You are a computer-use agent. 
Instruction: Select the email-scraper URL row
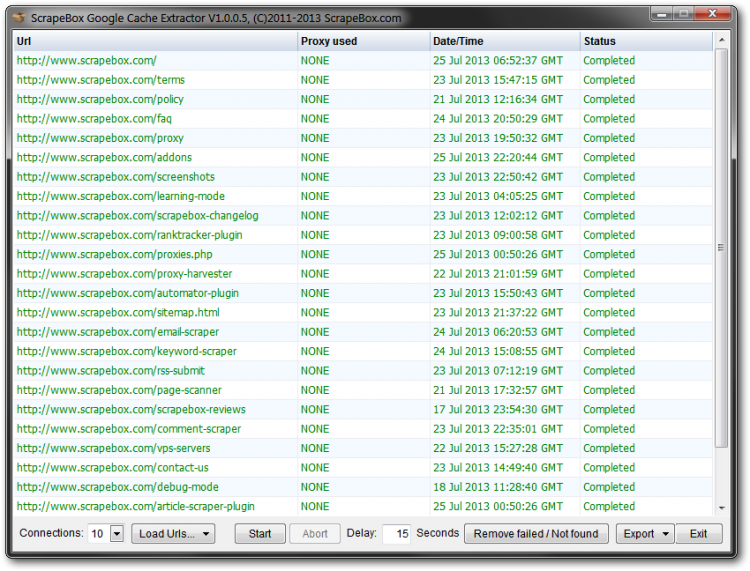click(x=363, y=332)
